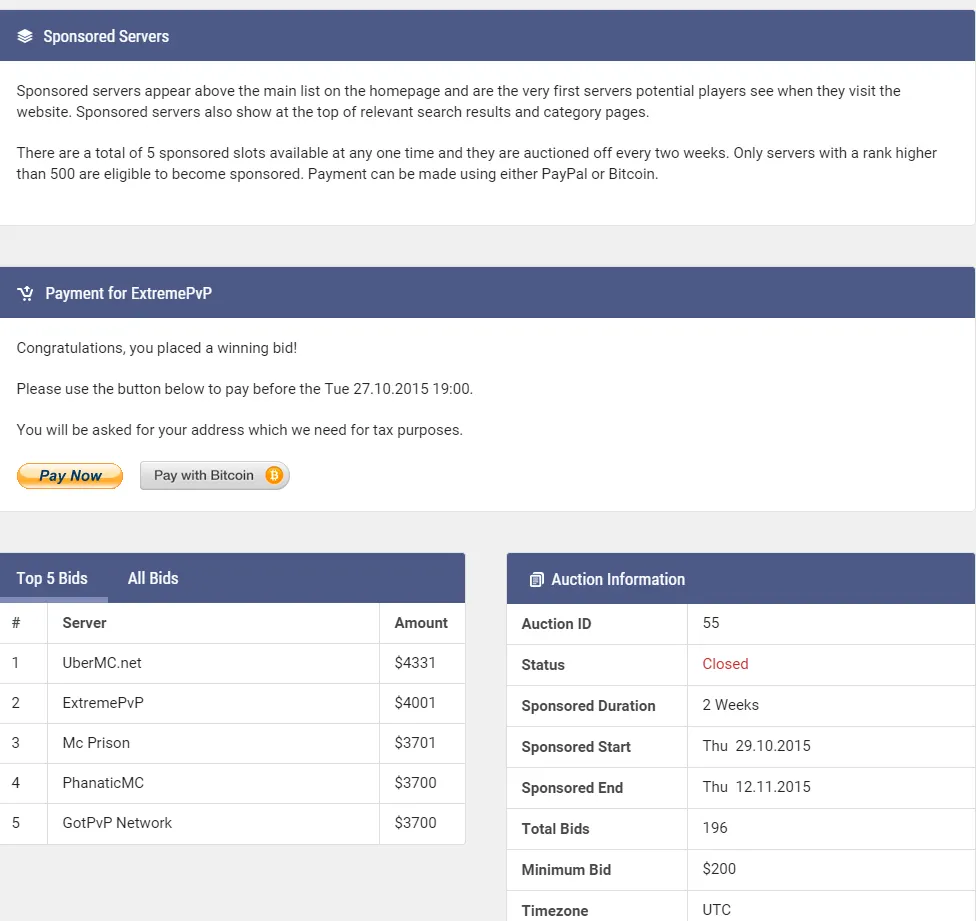Image resolution: width=976 pixels, height=921 pixels.
Task: Click the Sponsored Servers layers icon
Action: 25,36
